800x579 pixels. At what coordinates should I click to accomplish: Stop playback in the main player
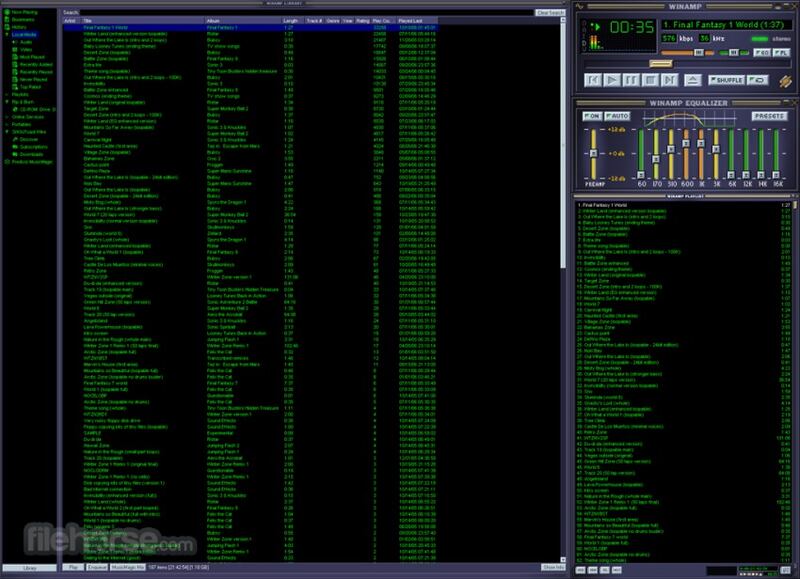(x=651, y=79)
